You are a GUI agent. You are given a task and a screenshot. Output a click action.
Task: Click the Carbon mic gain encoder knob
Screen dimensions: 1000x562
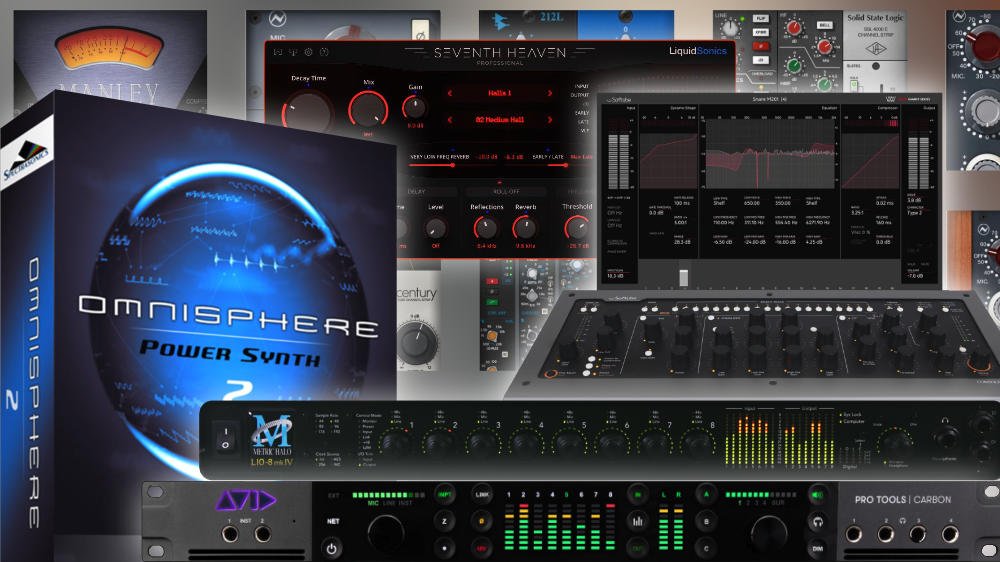[386, 534]
